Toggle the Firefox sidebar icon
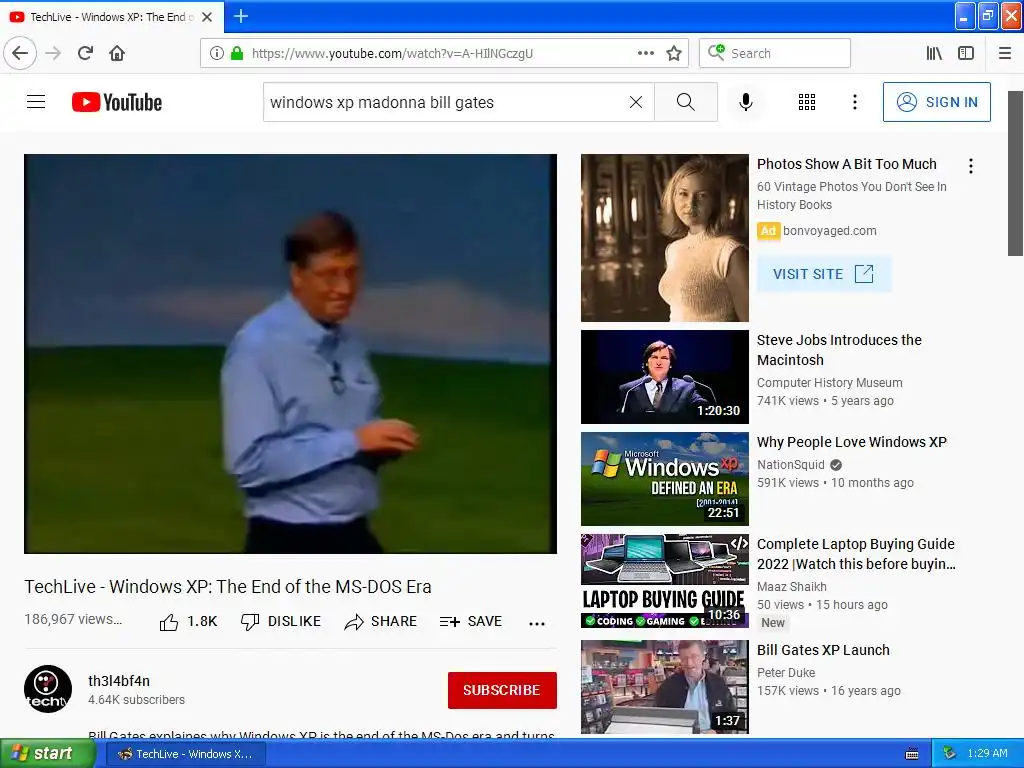The height and width of the screenshot is (768, 1024). pyautogui.click(x=966, y=53)
